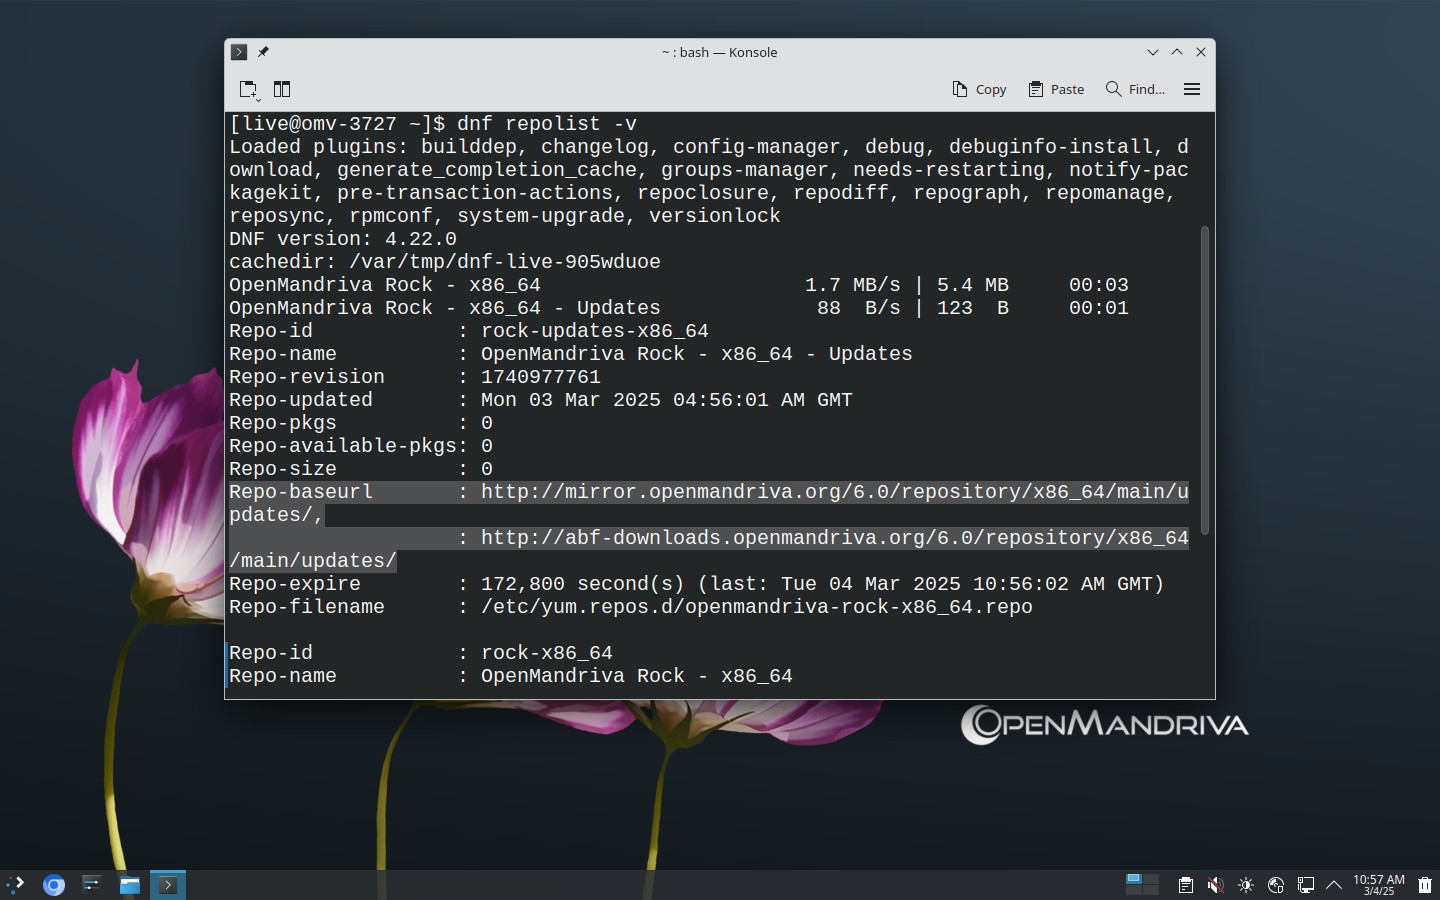Open the clock and calendar popup
The width and height of the screenshot is (1440, 900).
(x=1378, y=885)
